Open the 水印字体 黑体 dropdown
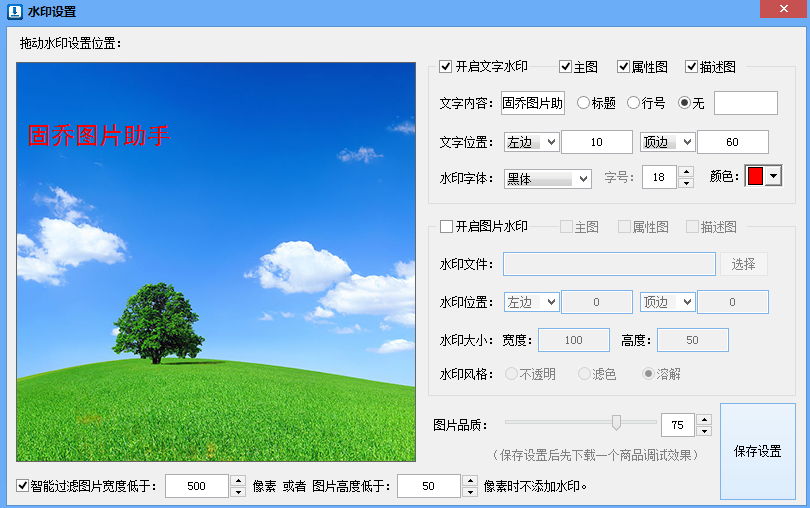Viewport: 810px width, 508px height. pyautogui.click(x=548, y=179)
